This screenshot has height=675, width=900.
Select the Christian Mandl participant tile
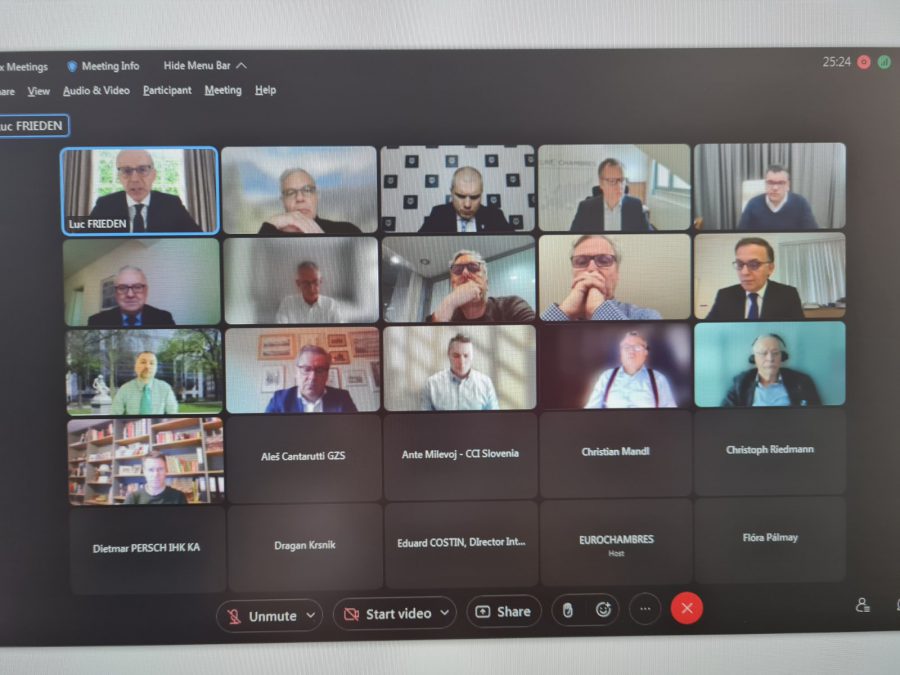(615, 452)
